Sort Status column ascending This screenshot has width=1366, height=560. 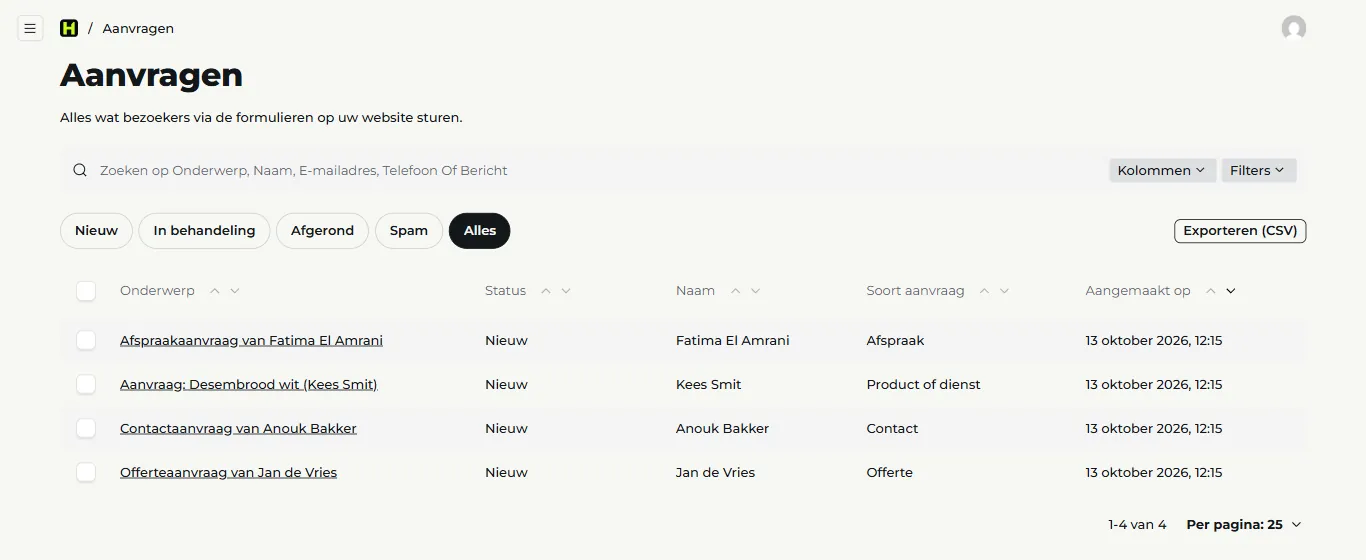545,291
